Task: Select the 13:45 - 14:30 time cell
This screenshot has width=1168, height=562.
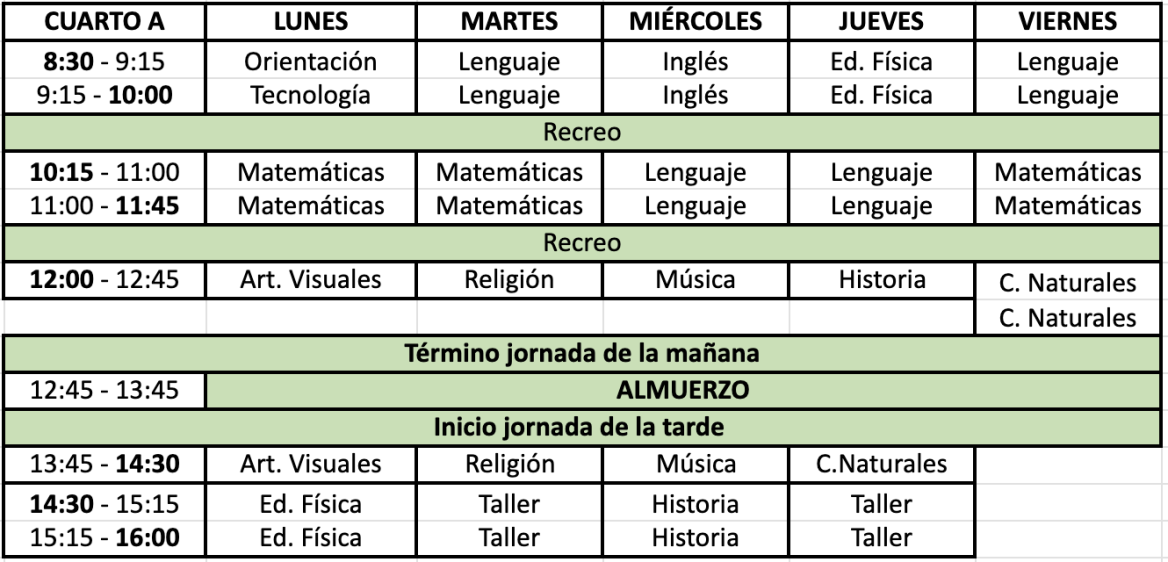Action: click(x=104, y=464)
